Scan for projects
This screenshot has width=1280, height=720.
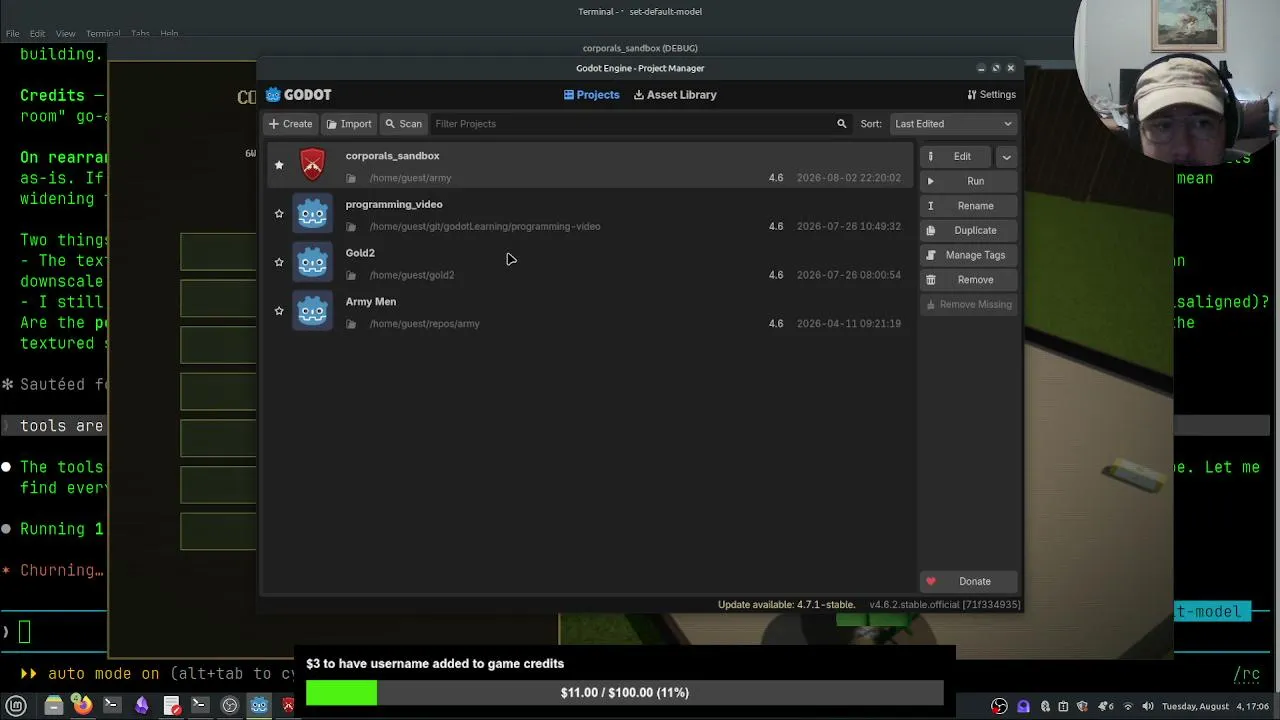[403, 124]
